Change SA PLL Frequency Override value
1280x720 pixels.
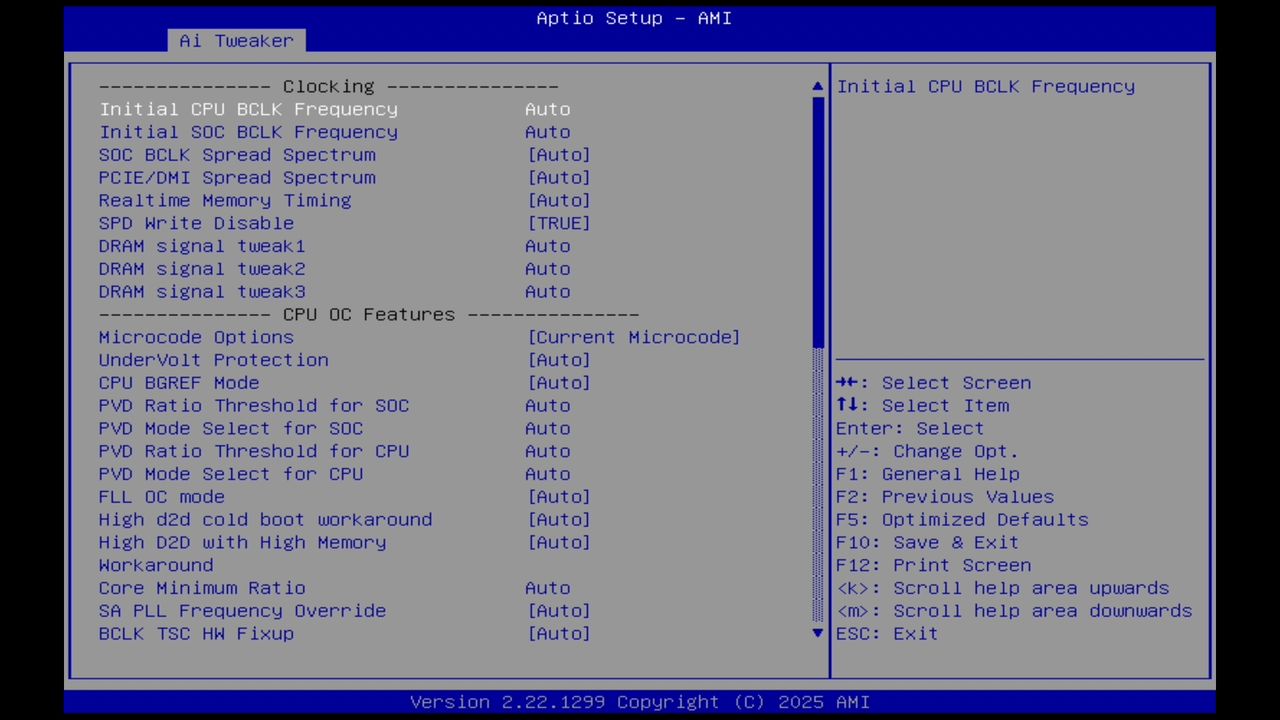click(x=242, y=610)
